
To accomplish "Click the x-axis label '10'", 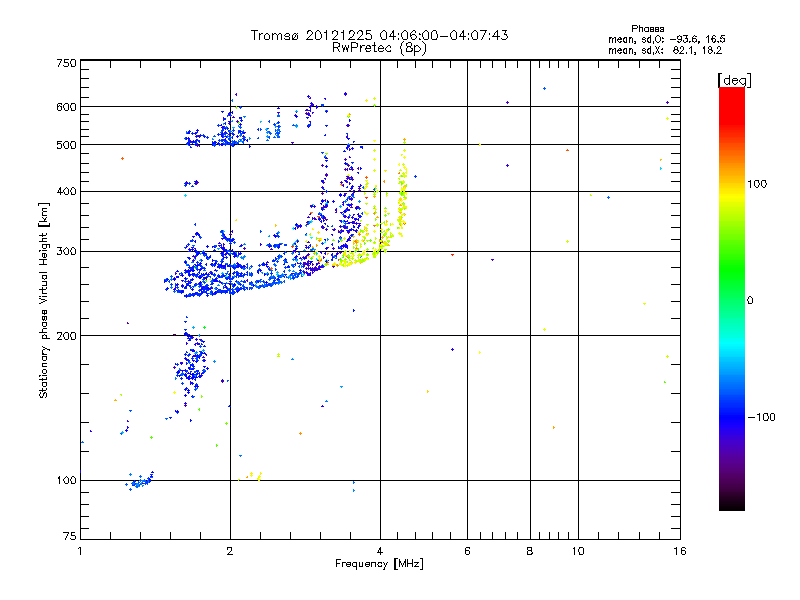I will pyautogui.click(x=578, y=551).
